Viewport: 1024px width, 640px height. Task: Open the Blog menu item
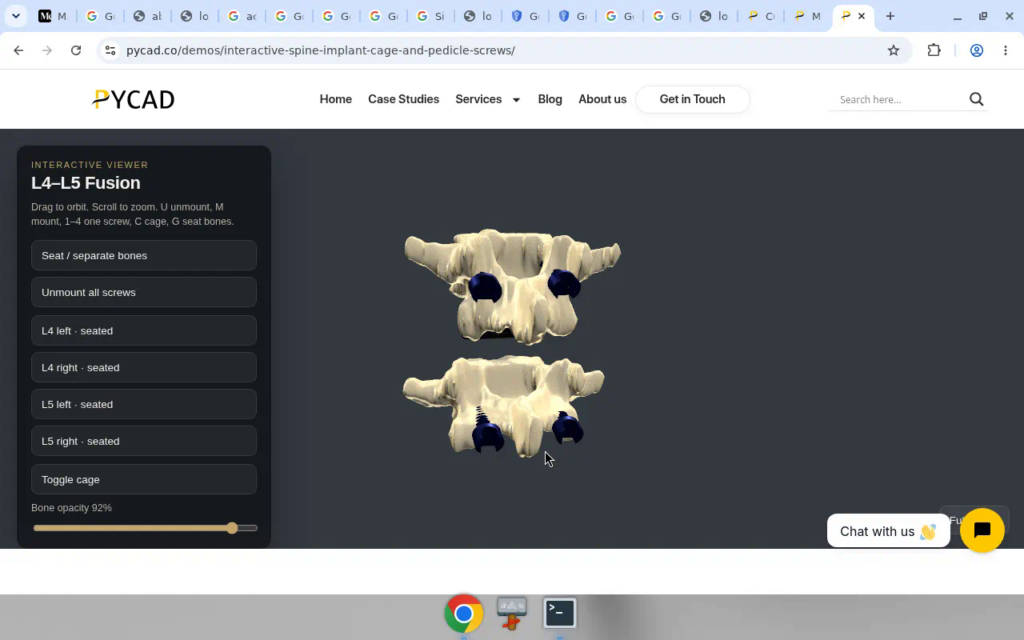click(x=550, y=99)
